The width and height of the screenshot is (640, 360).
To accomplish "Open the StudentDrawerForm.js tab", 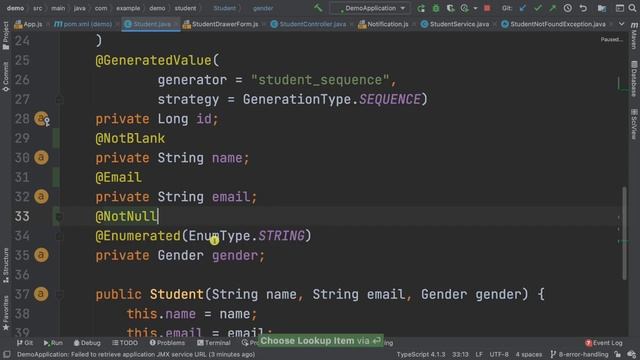I will [x=221, y=24].
